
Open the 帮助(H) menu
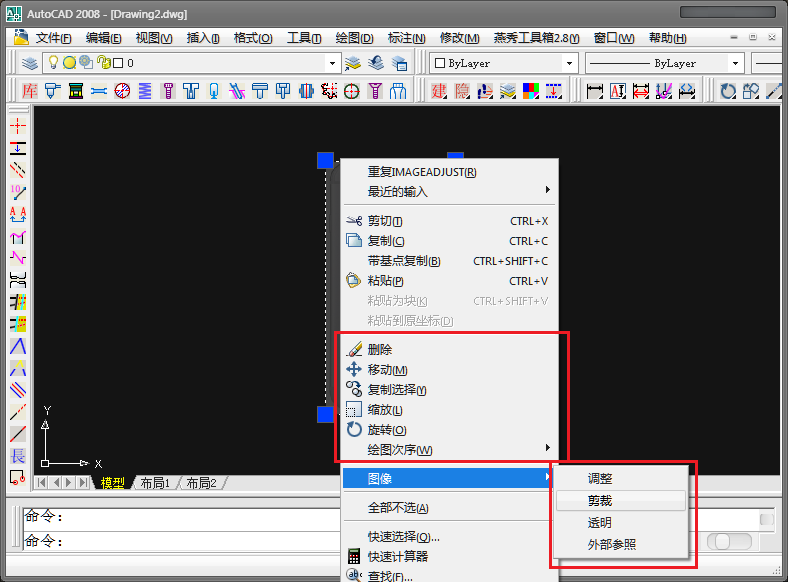tap(667, 38)
